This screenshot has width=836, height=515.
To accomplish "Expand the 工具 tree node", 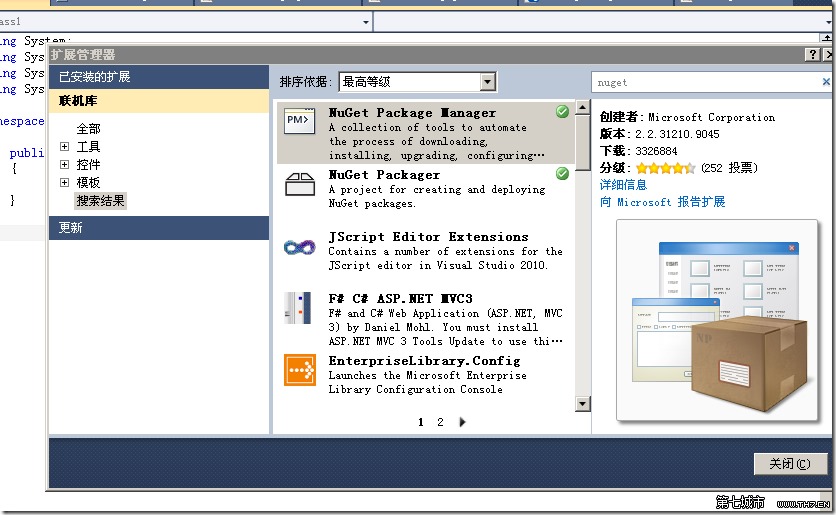I will click(x=65, y=147).
